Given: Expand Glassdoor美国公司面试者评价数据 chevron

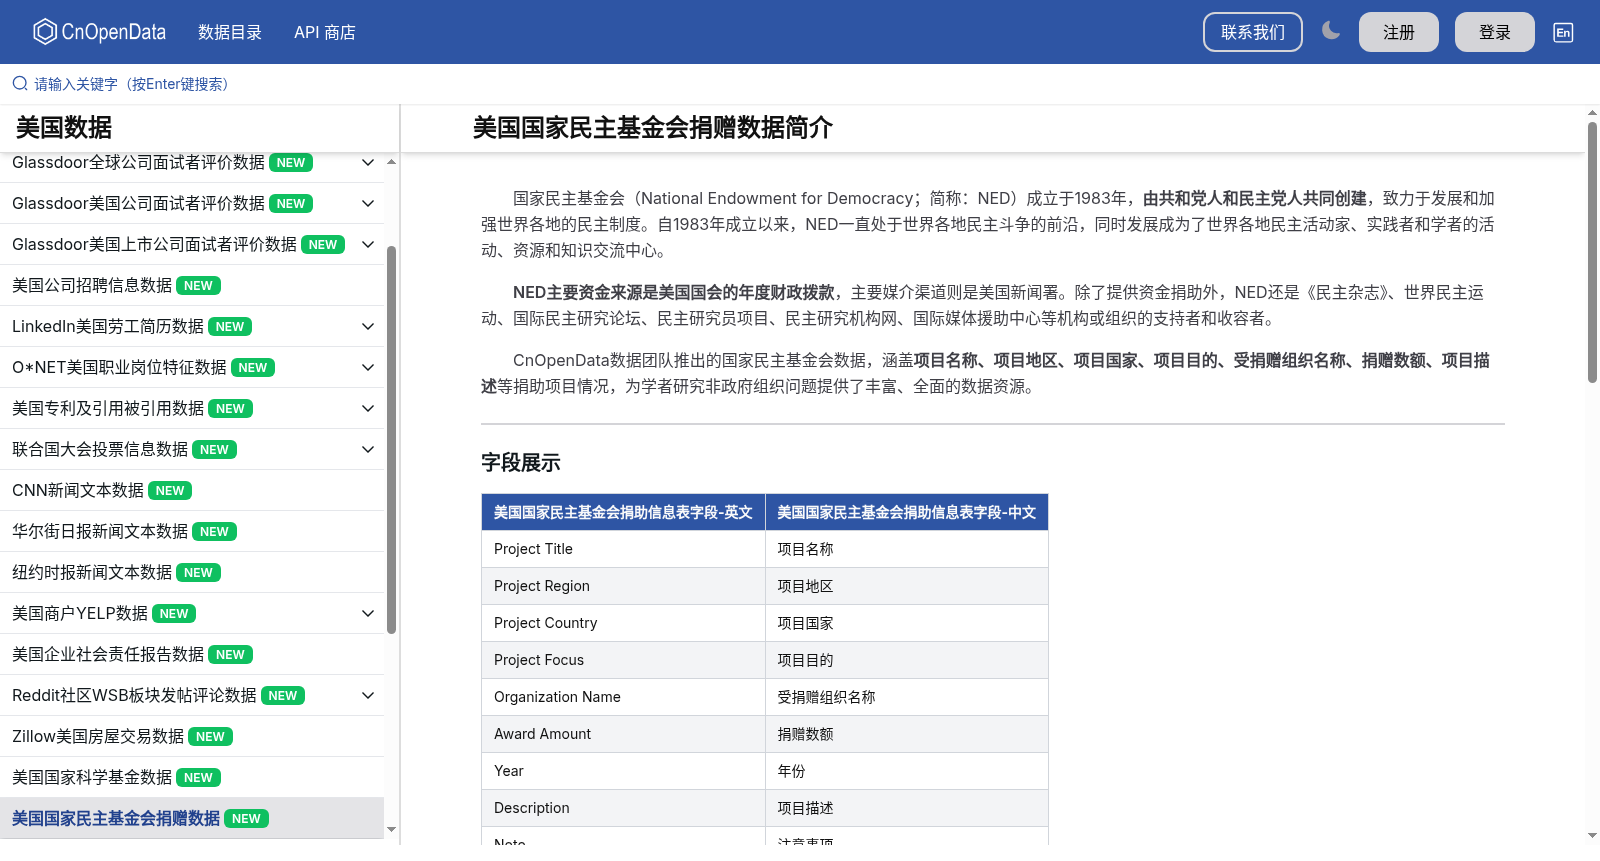Looking at the screenshot, I should [368, 203].
